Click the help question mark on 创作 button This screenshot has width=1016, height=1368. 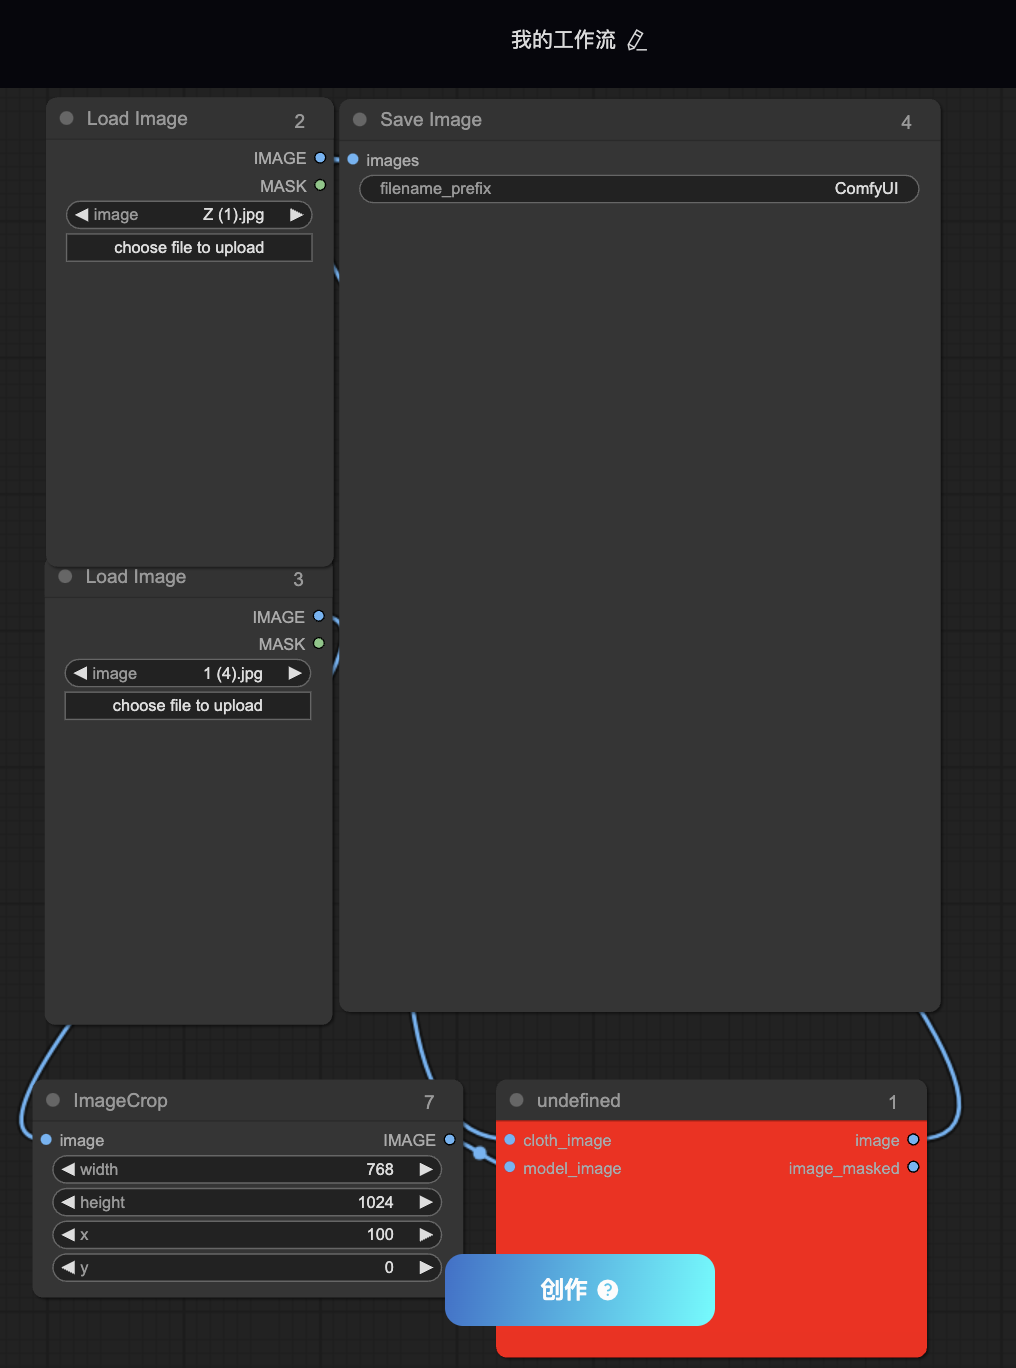coord(607,1290)
